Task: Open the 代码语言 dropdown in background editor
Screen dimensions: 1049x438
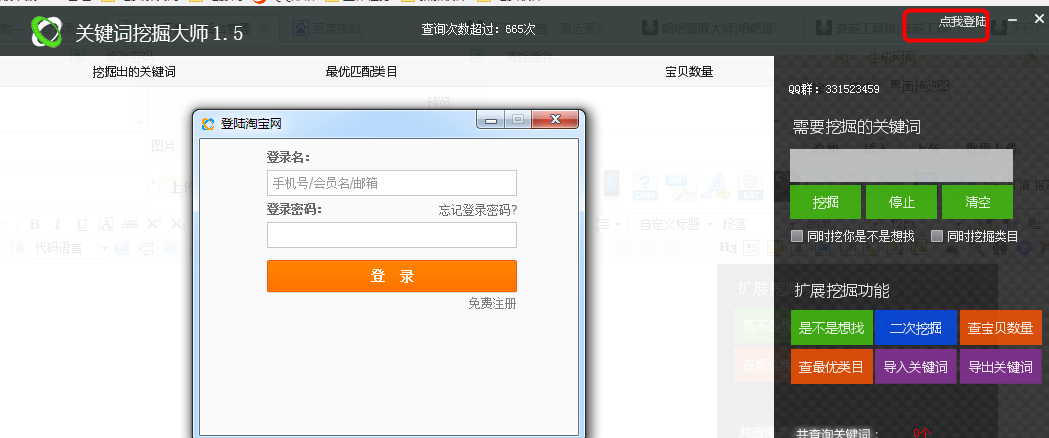Action: 68,249
